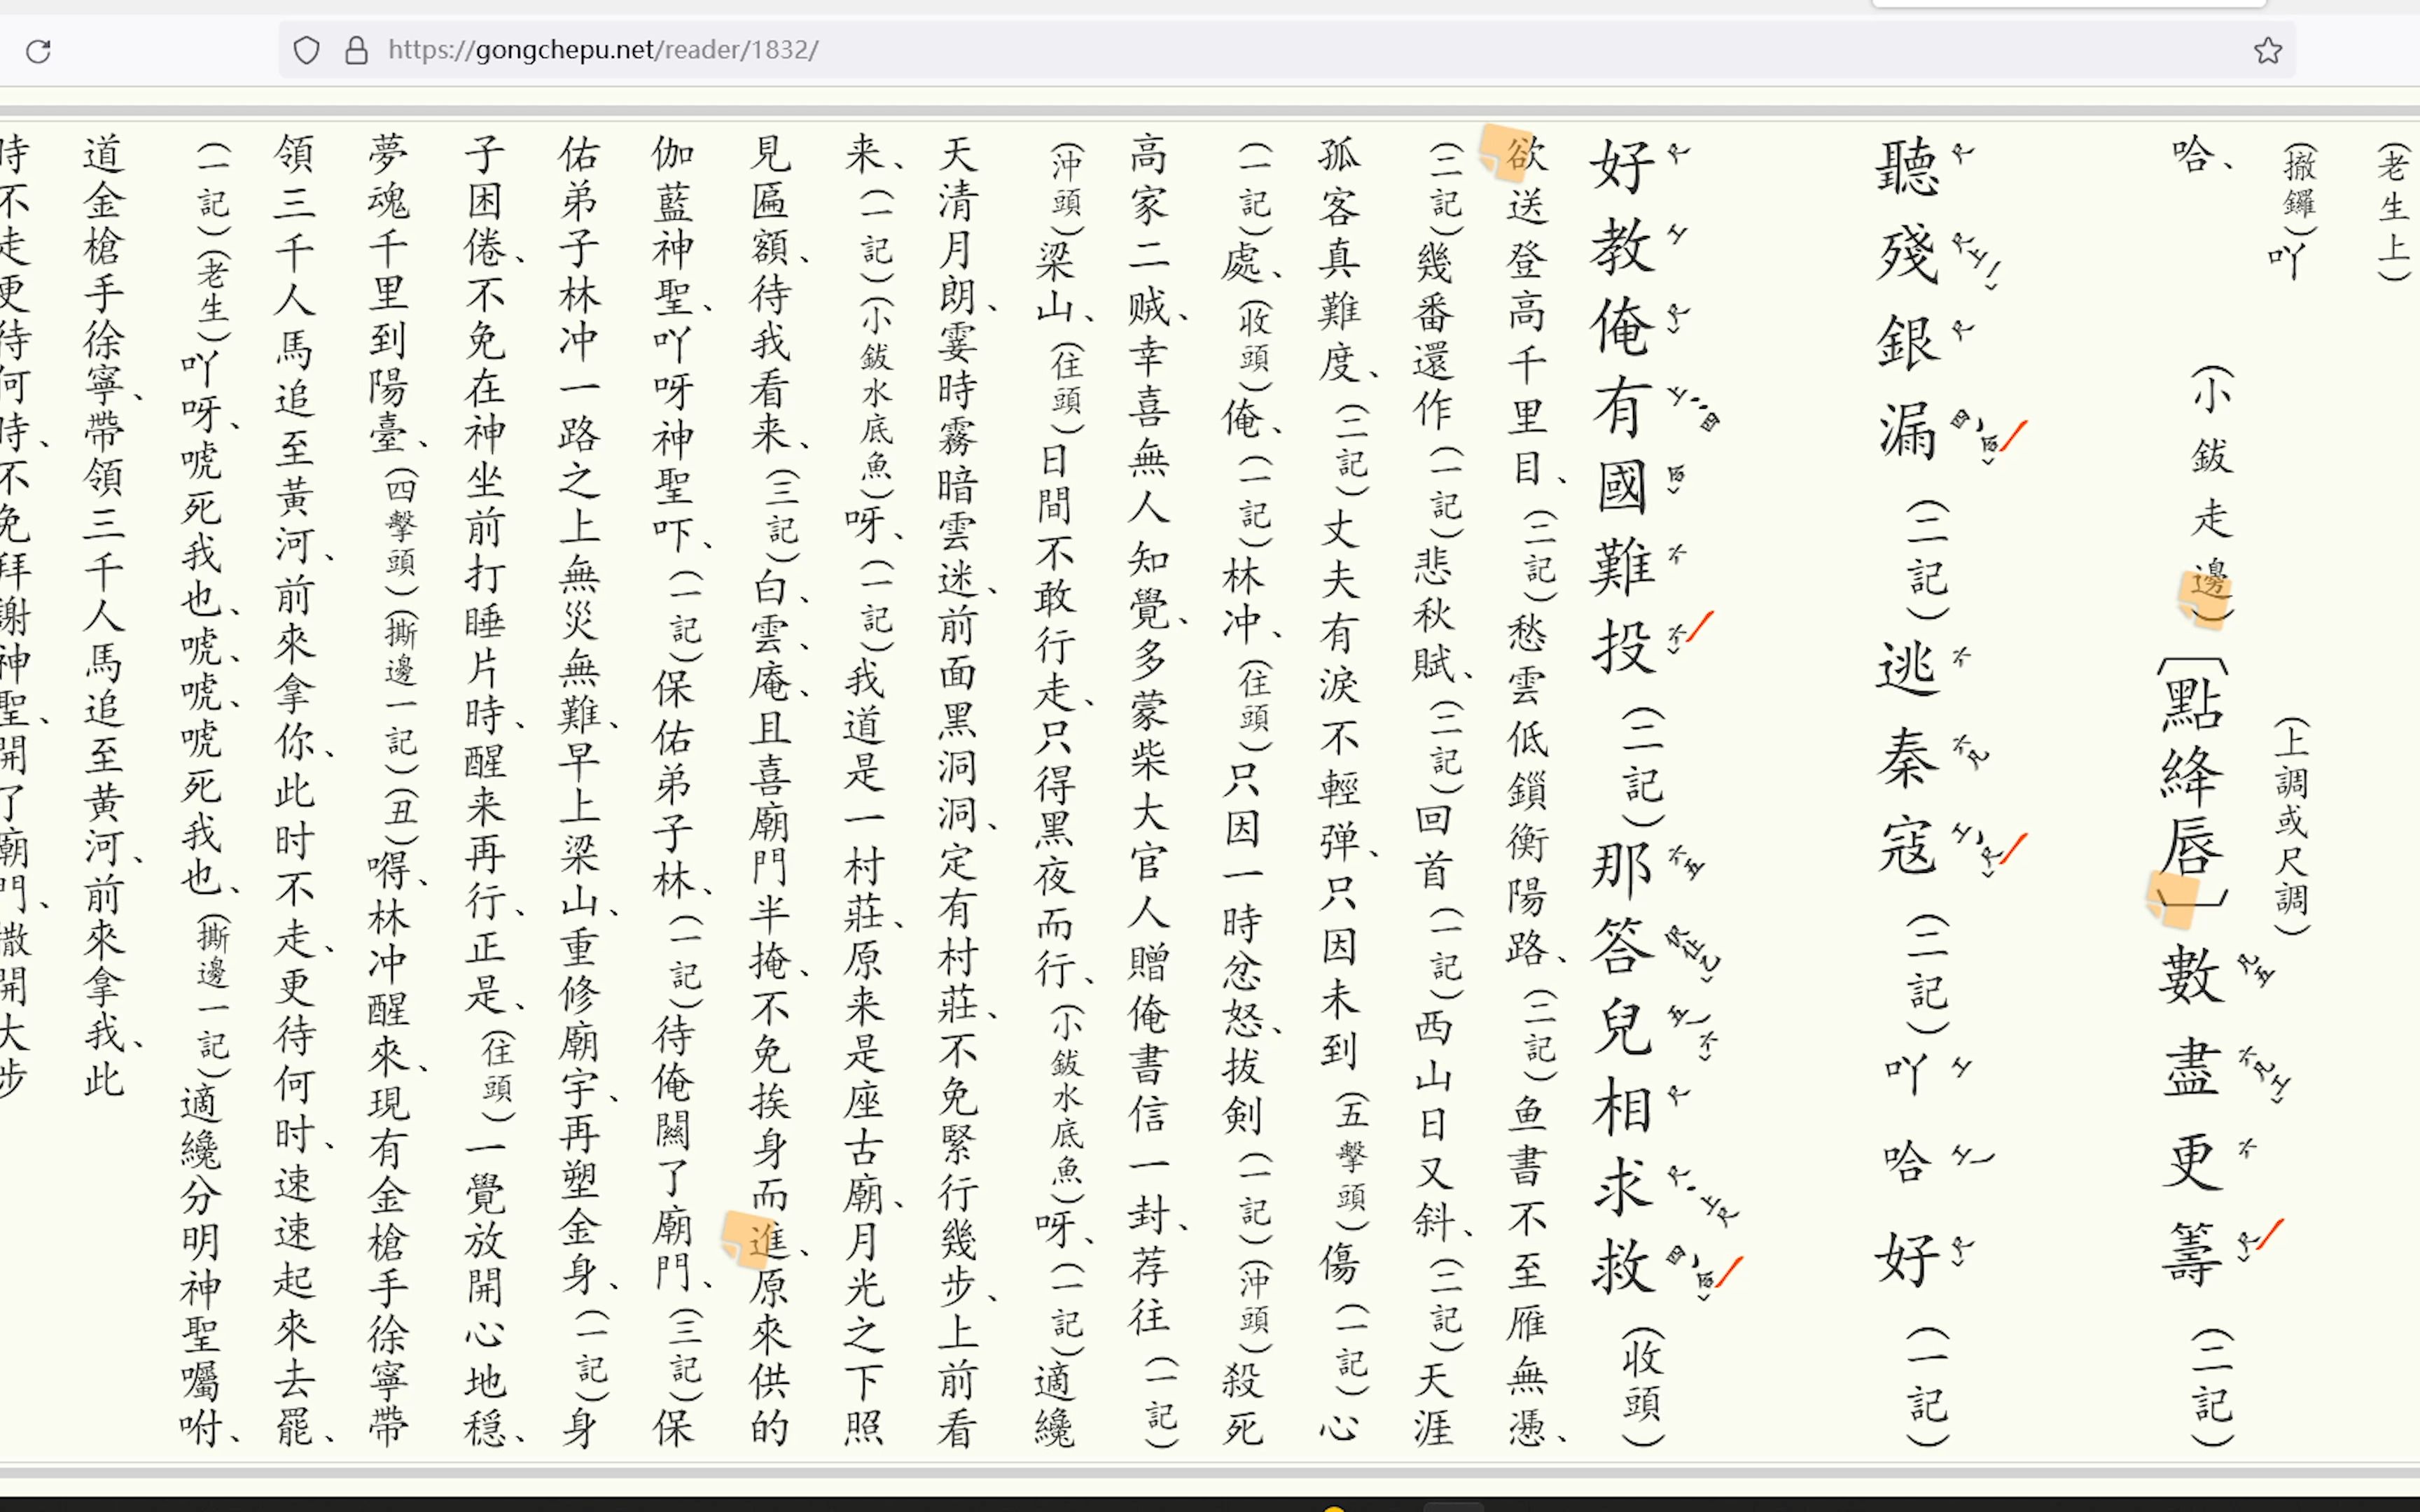Click the large character 銀
This screenshot has width=2420, height=1512.
point(1909,342)
